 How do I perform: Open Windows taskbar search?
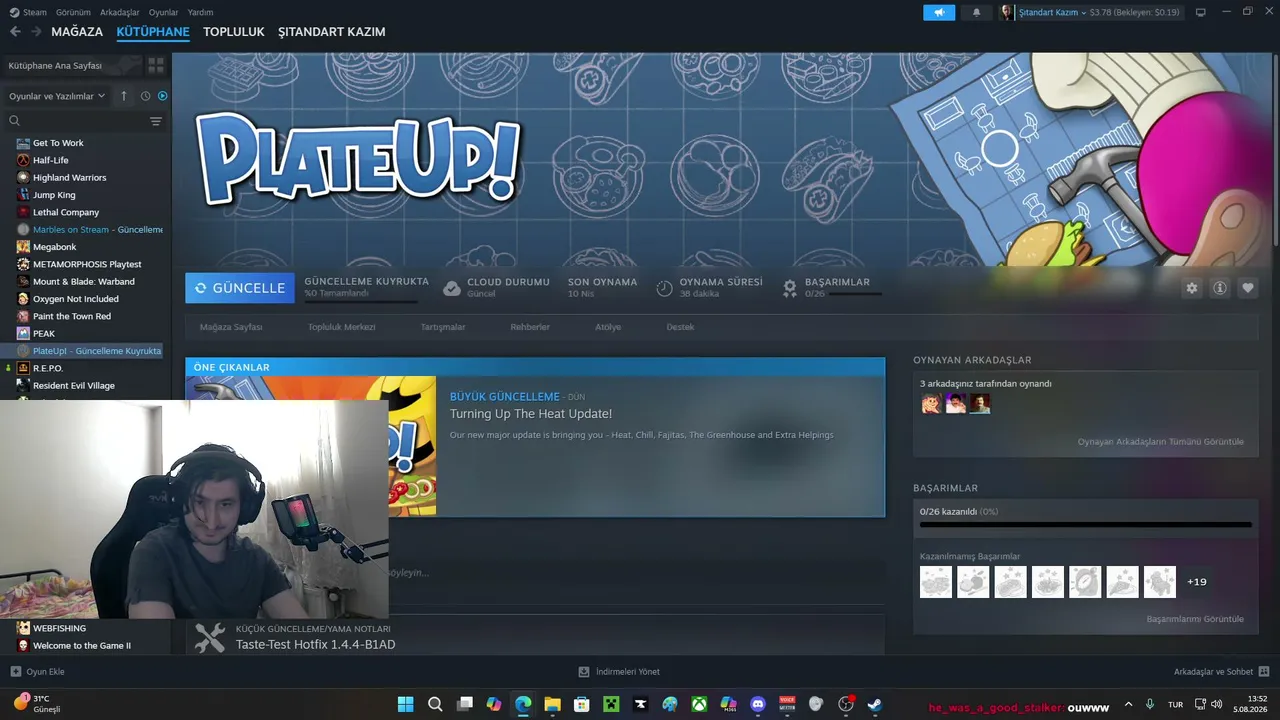tap(435, 704)
